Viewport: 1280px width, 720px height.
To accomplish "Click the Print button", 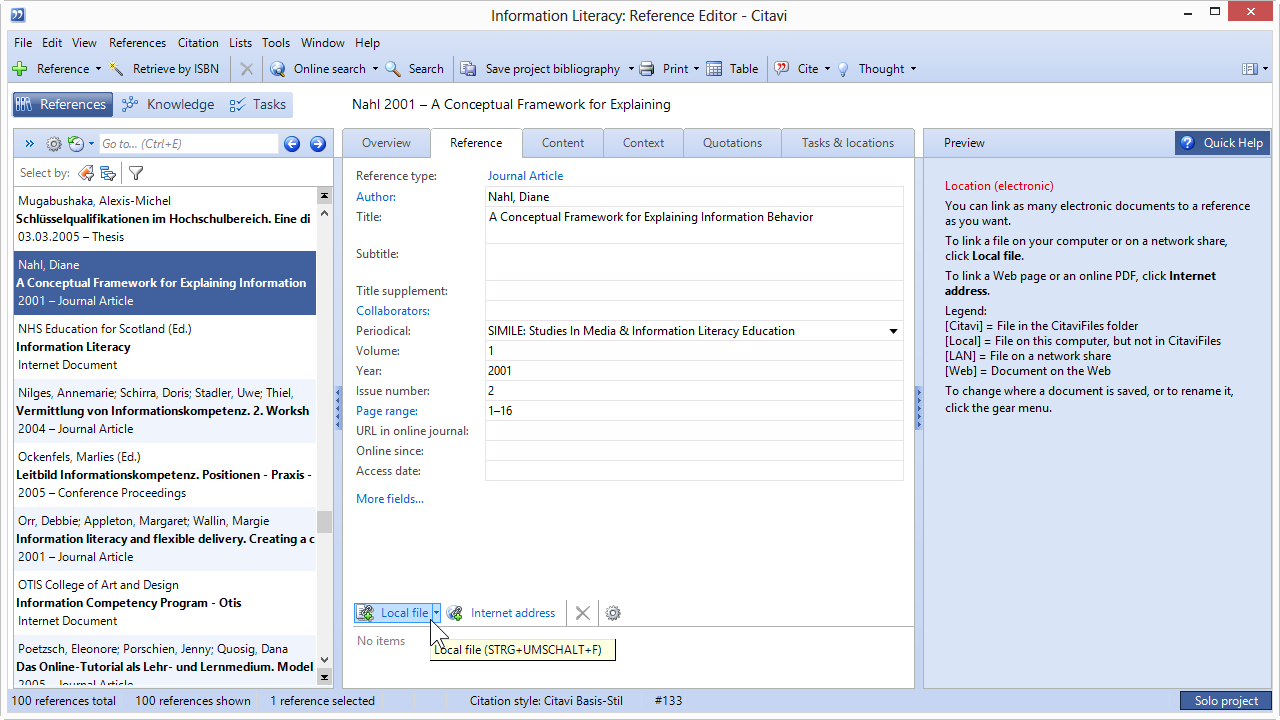I will (x=664, y=69).
